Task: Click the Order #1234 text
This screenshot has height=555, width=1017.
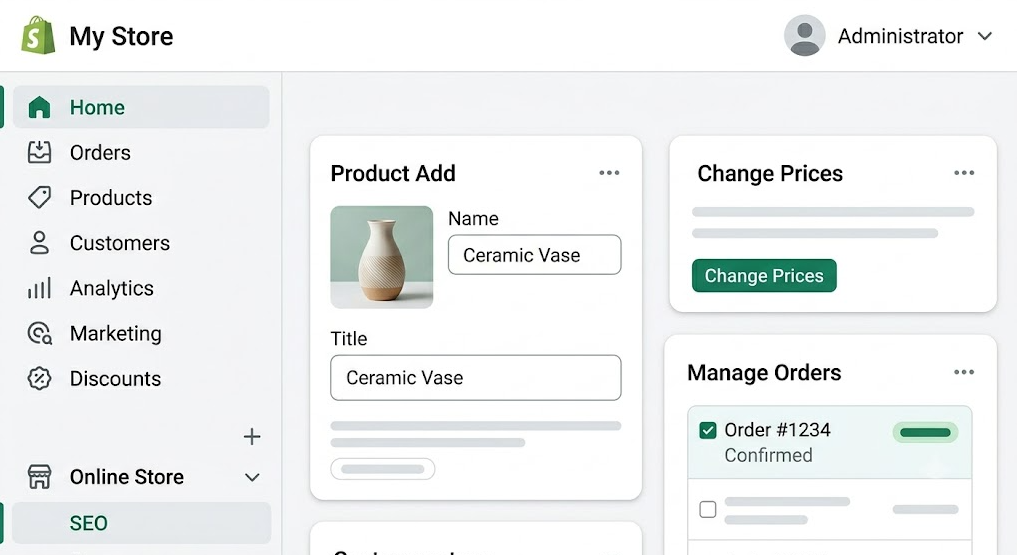Action: point(777,430)
